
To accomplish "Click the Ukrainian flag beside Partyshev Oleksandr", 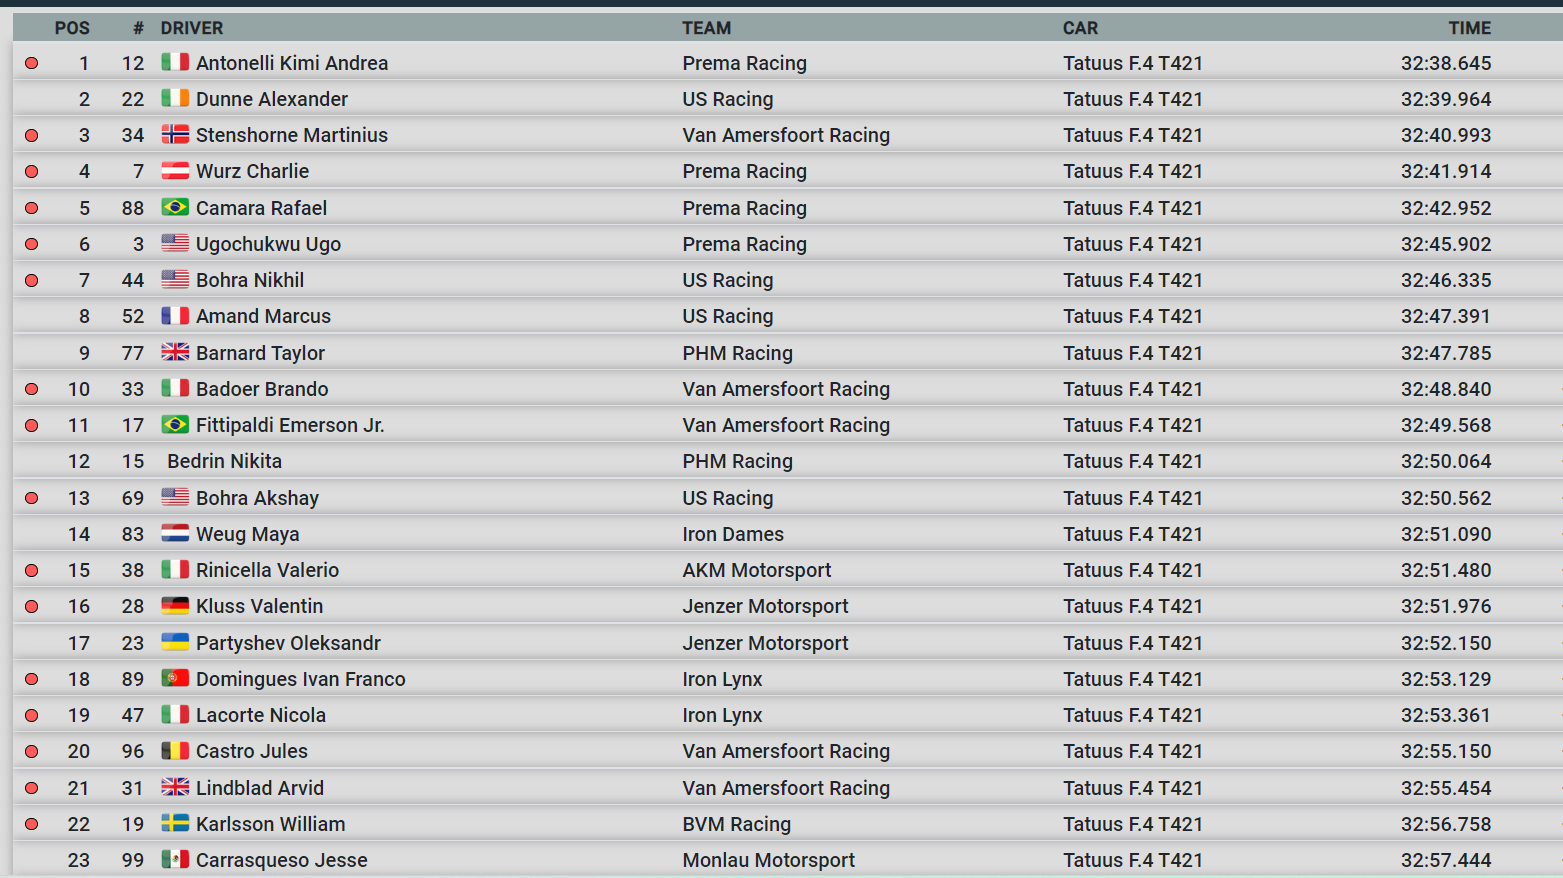I will 175,642.
